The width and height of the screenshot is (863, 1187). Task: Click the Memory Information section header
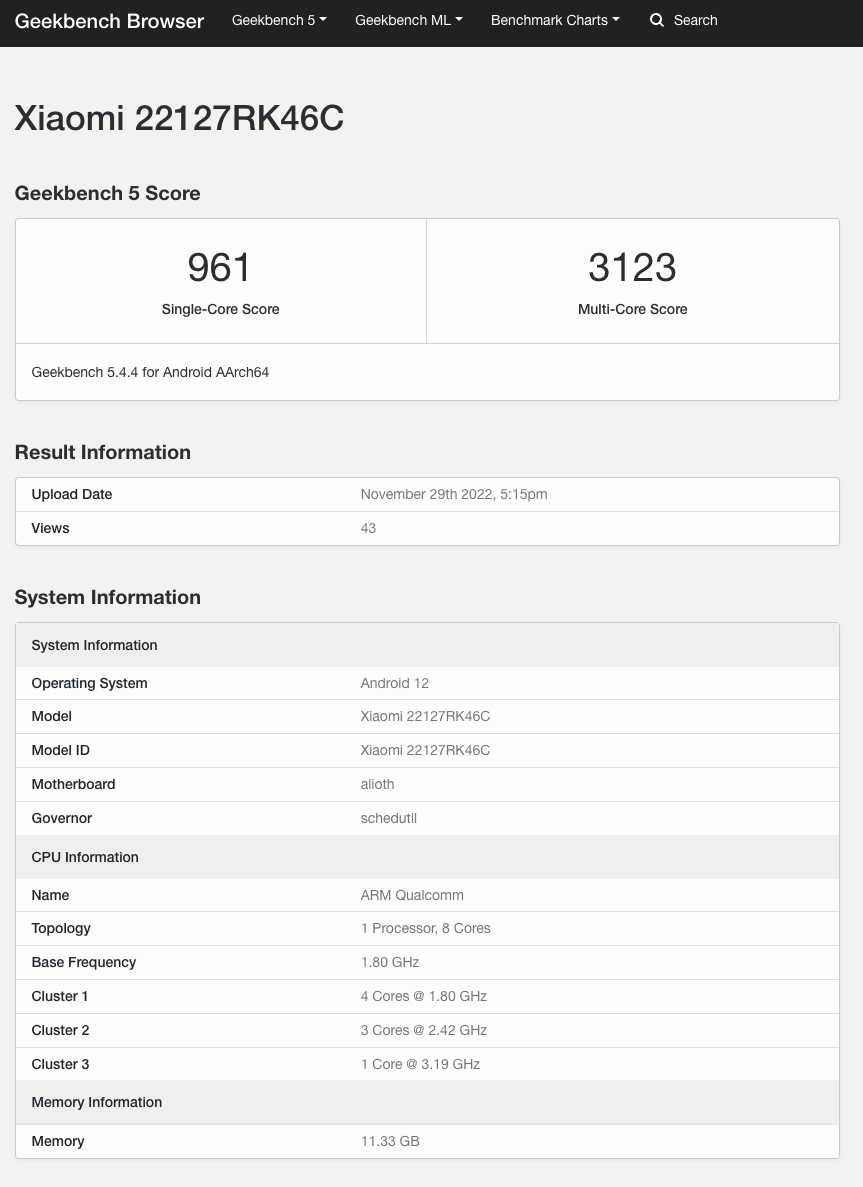(428, 1102)
